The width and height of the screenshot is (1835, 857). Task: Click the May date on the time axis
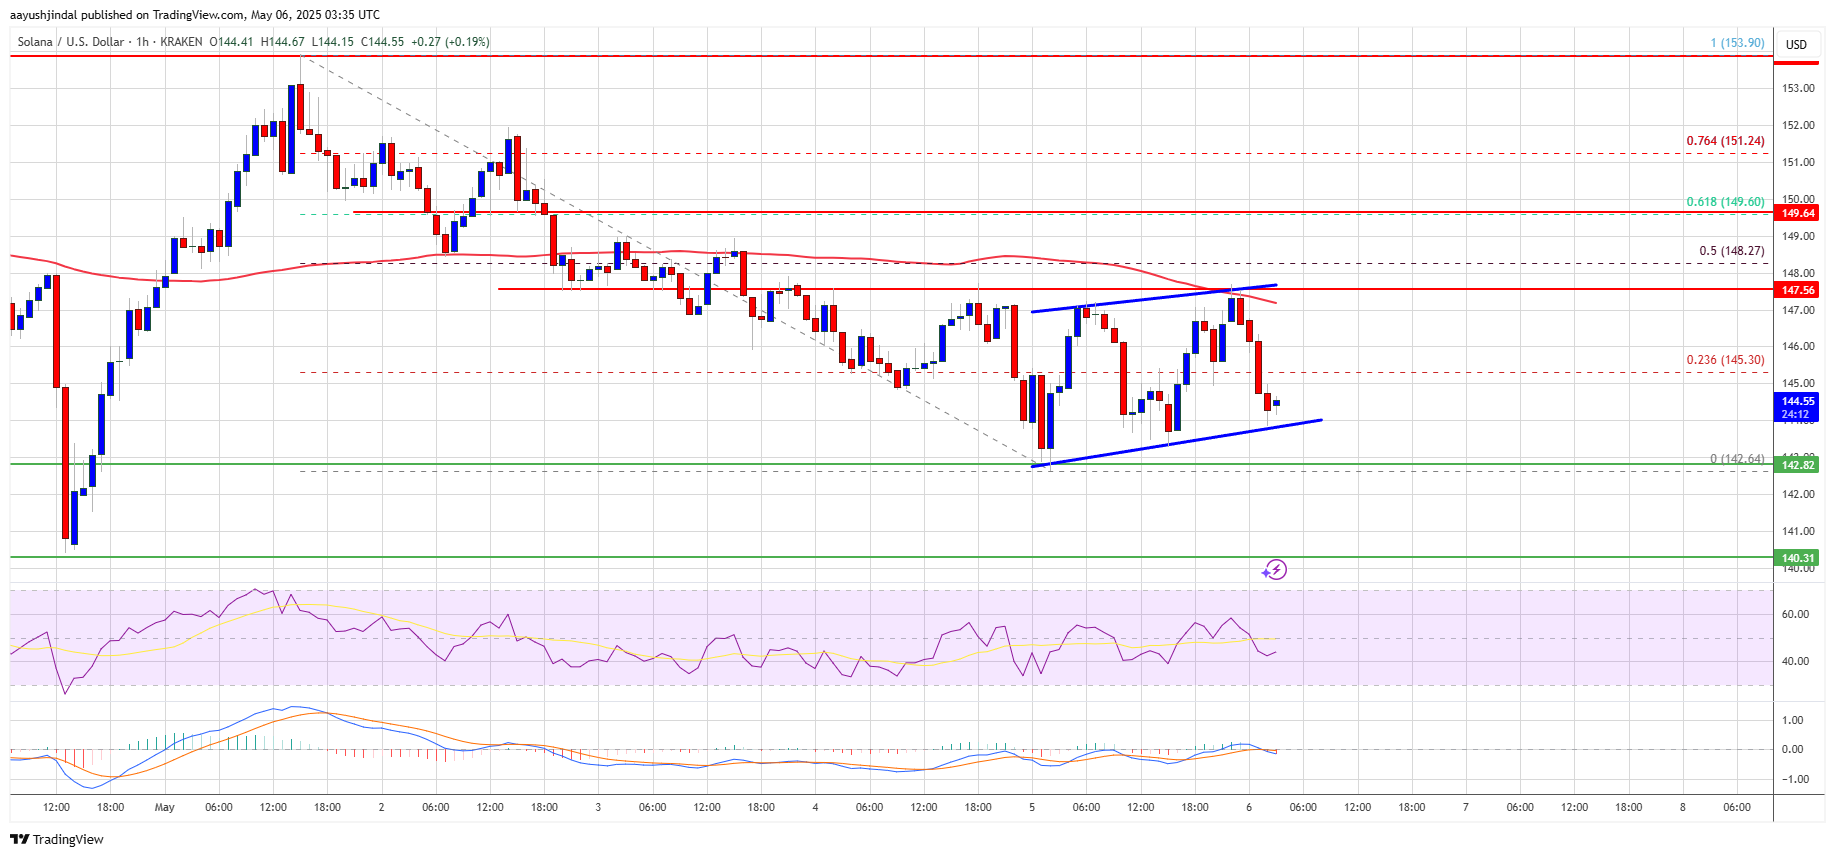[165, 807]
